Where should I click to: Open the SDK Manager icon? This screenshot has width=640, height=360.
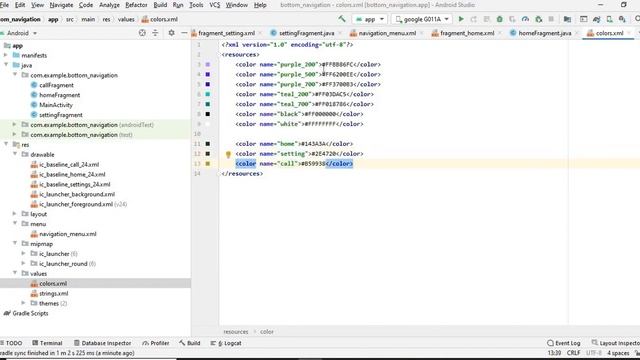tap(622, 19)
